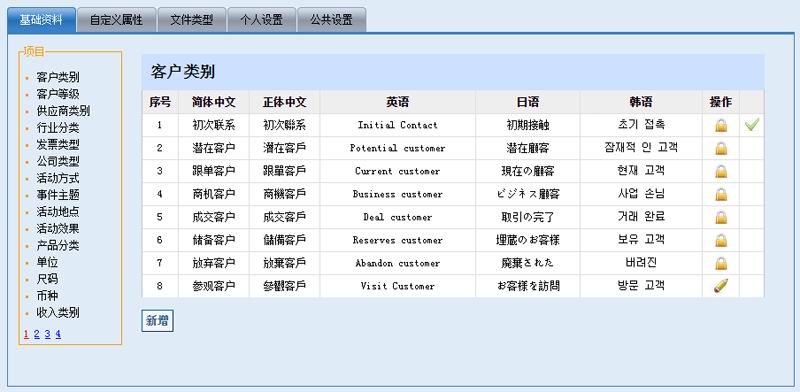Click lock icon for 潜在客户 row
The image size is (800, 392).
coord(720,149)
